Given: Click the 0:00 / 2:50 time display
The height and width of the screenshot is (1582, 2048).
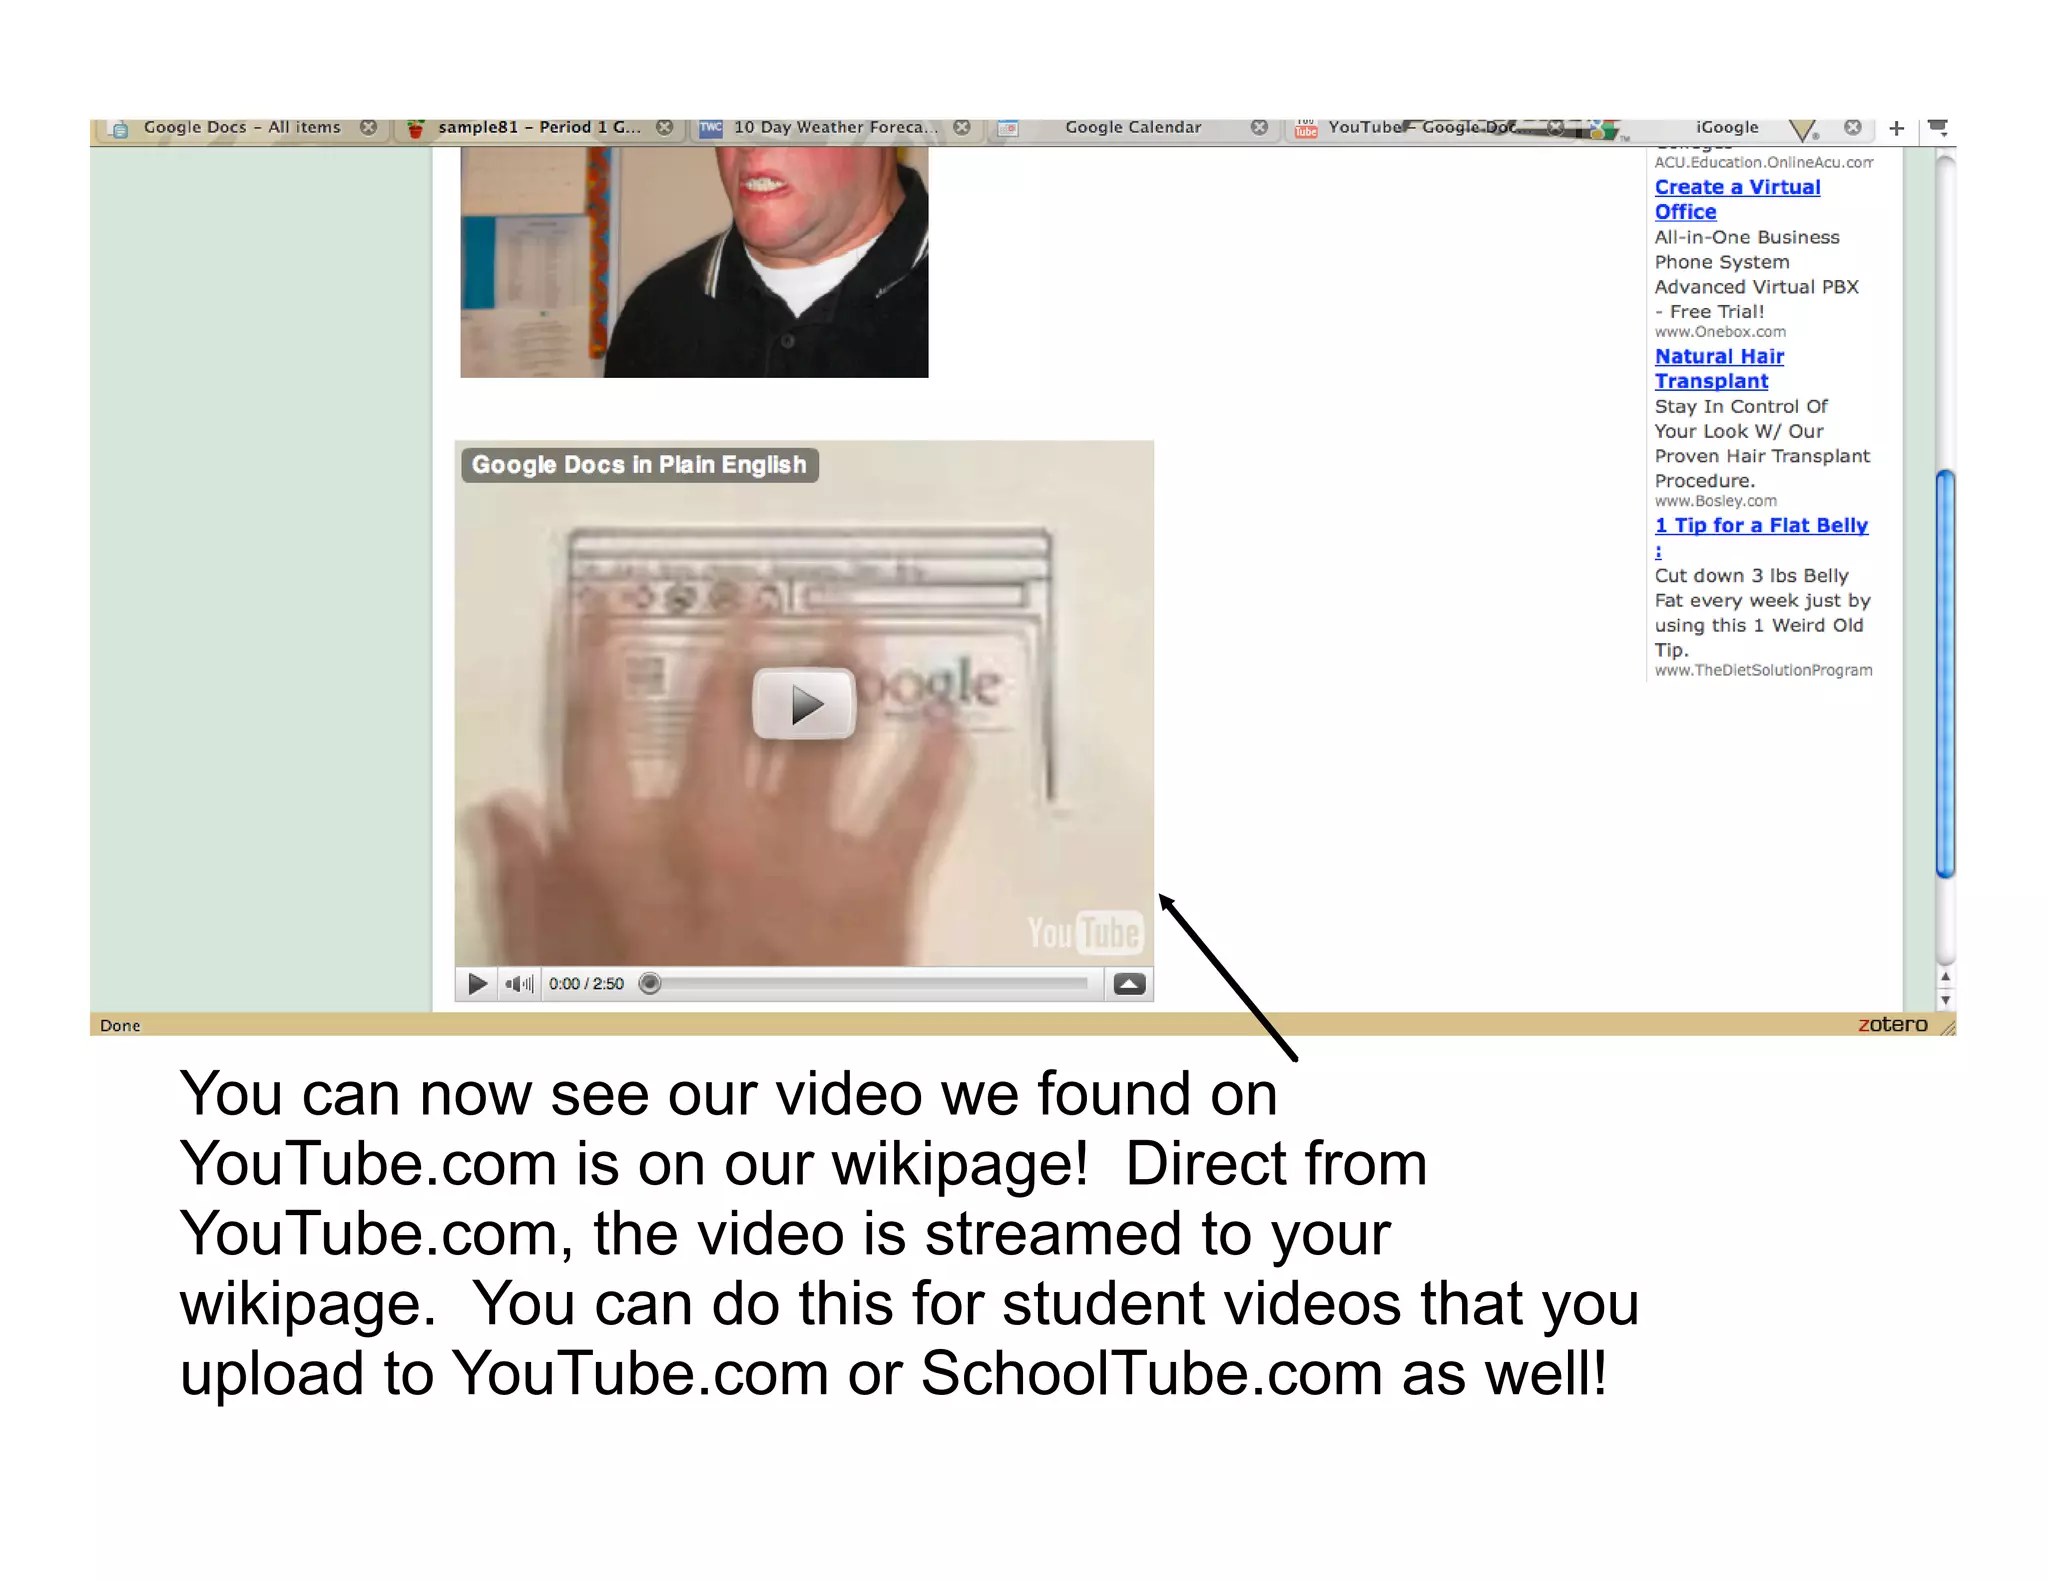Looking at the screenshot, I should [x=586, y=984].
